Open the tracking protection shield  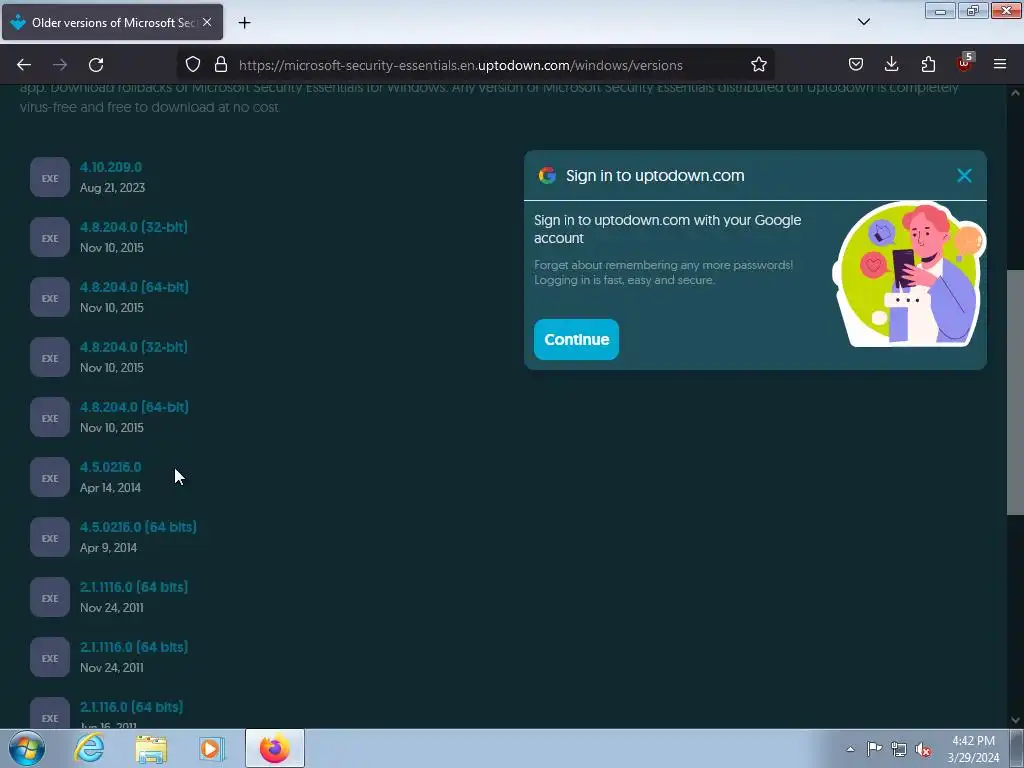point(193,65)
